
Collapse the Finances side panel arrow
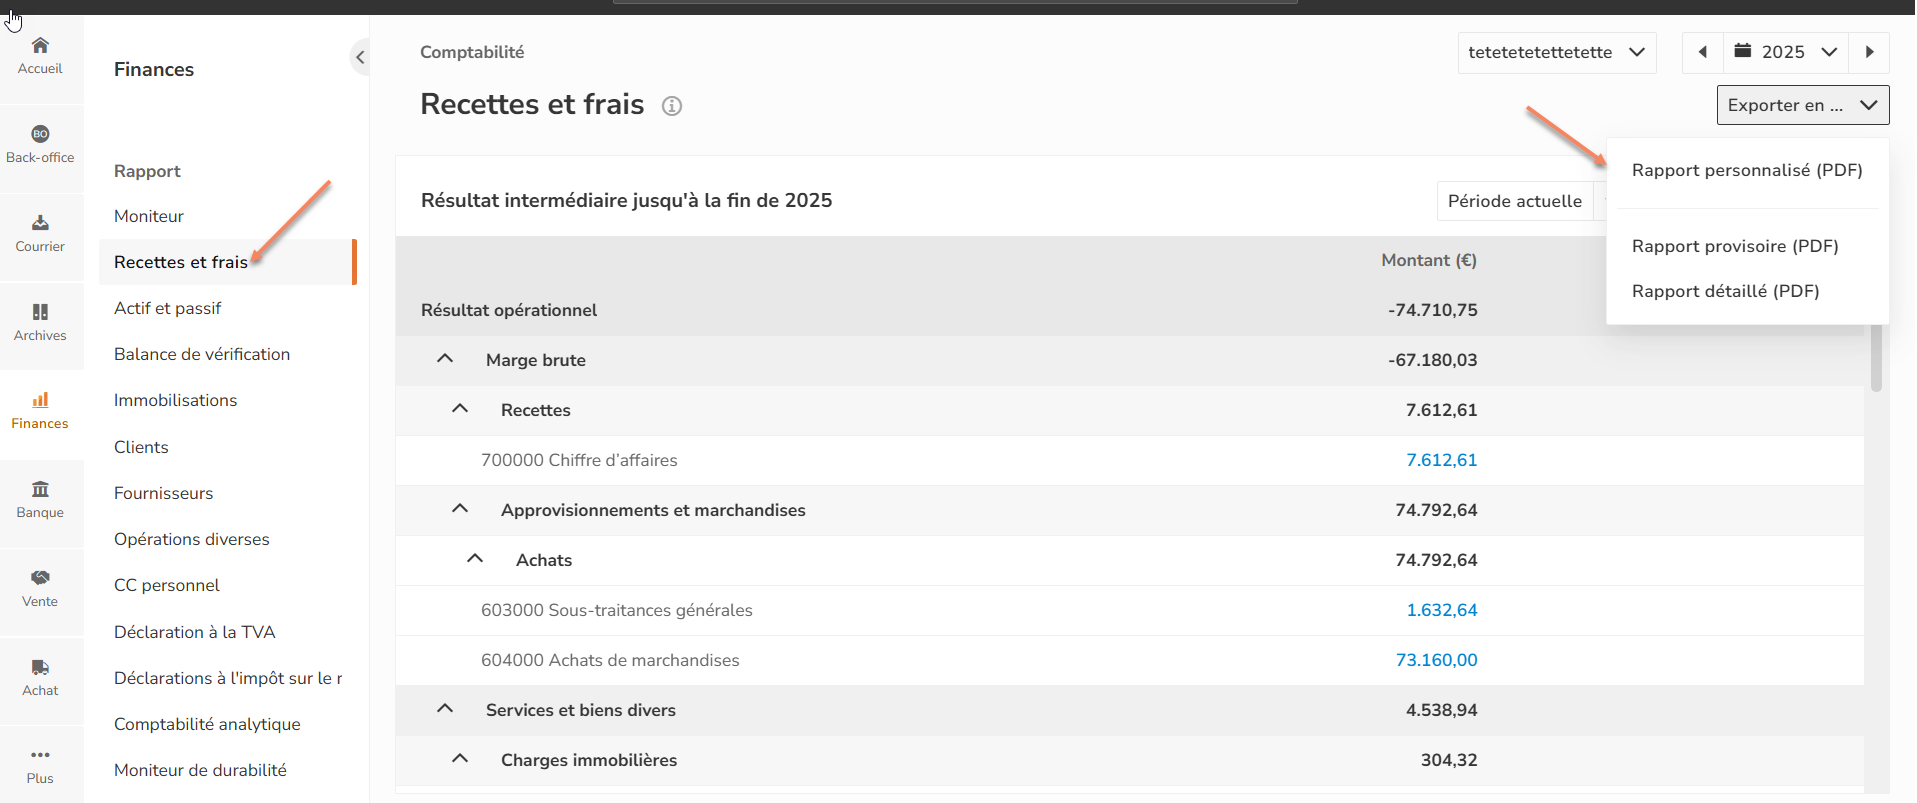(360, 57)
